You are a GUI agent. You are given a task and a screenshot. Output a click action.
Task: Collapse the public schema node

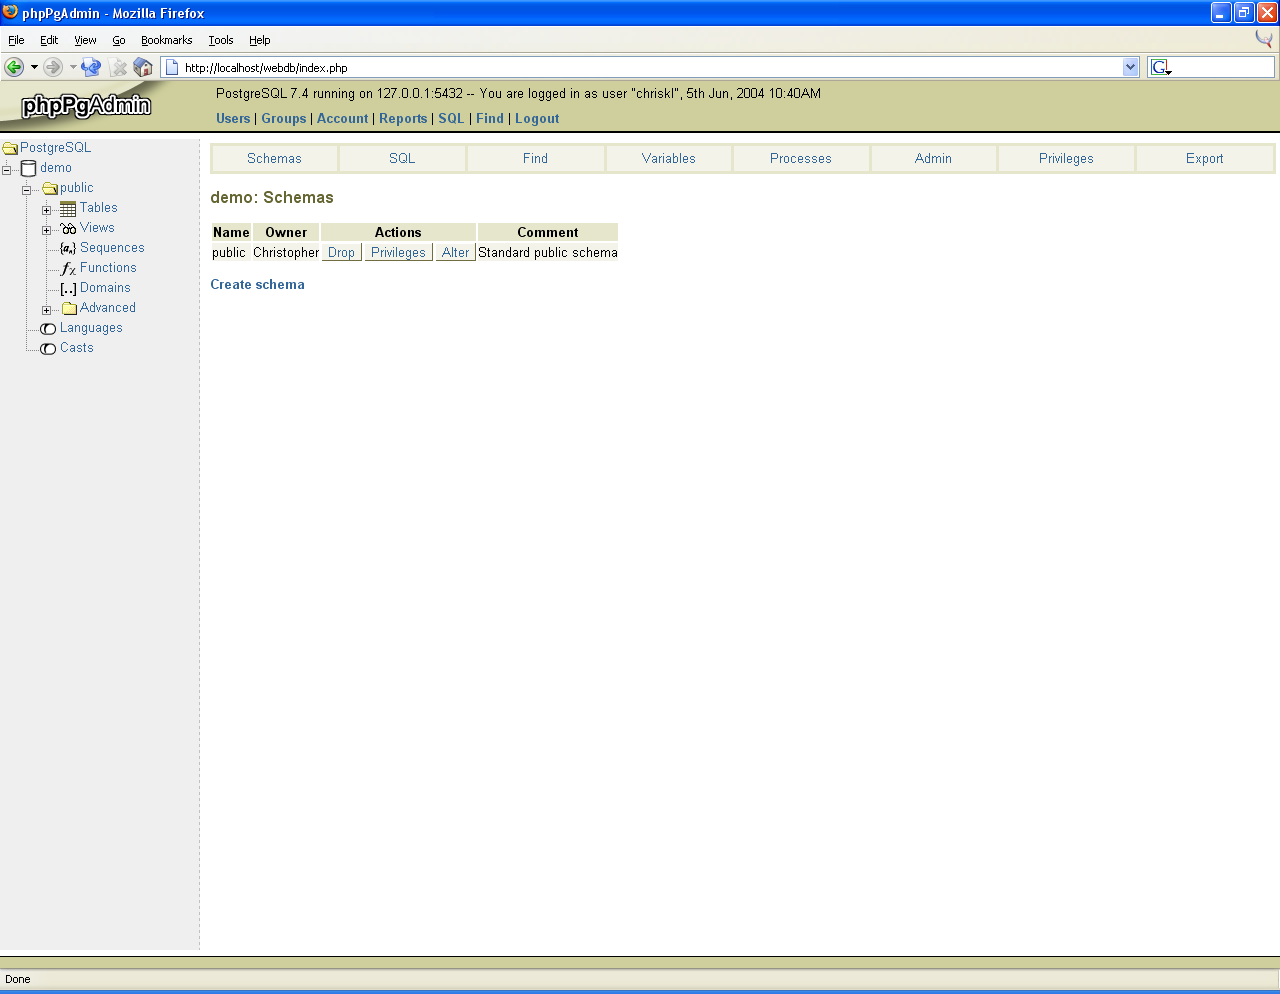(26, 190)
